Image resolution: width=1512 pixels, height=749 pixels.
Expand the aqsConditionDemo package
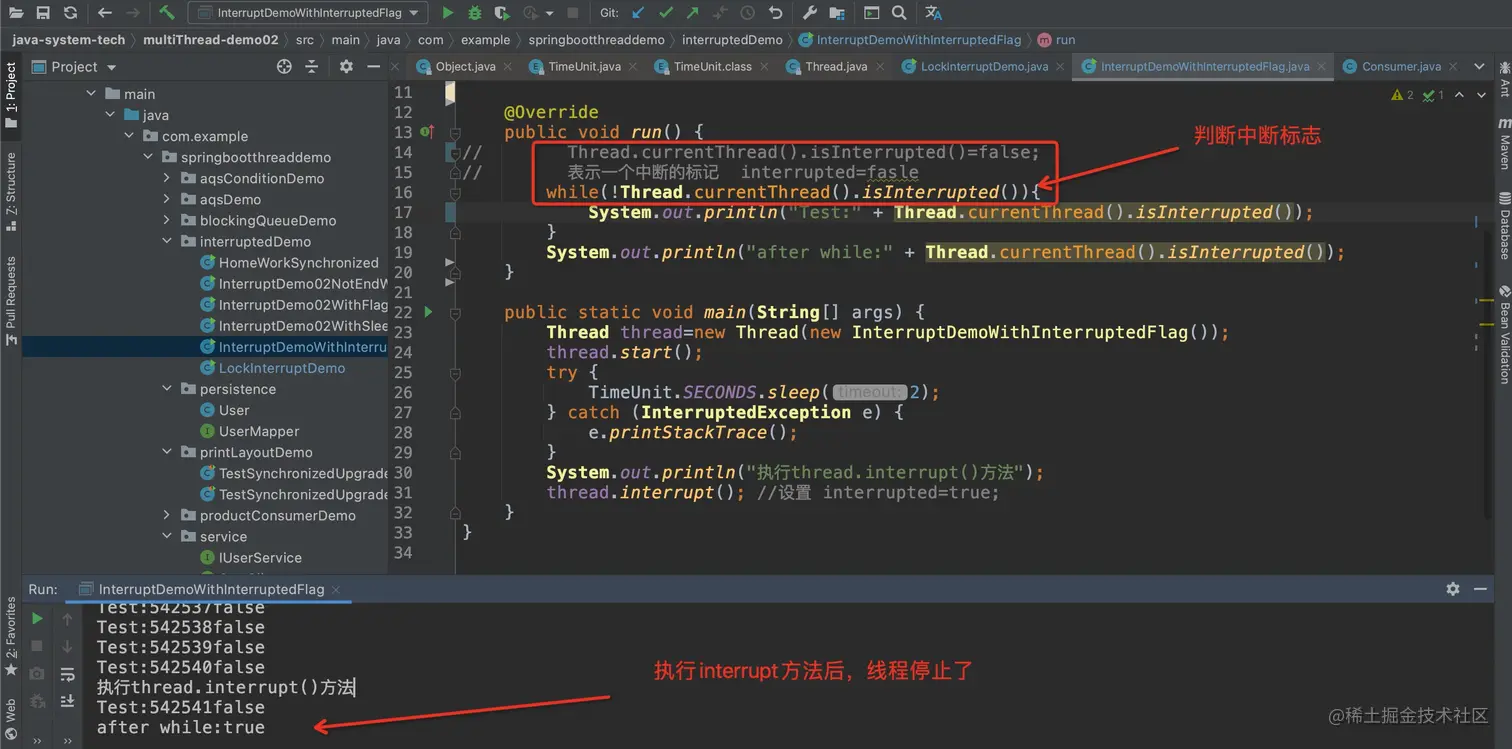point(167,178)
